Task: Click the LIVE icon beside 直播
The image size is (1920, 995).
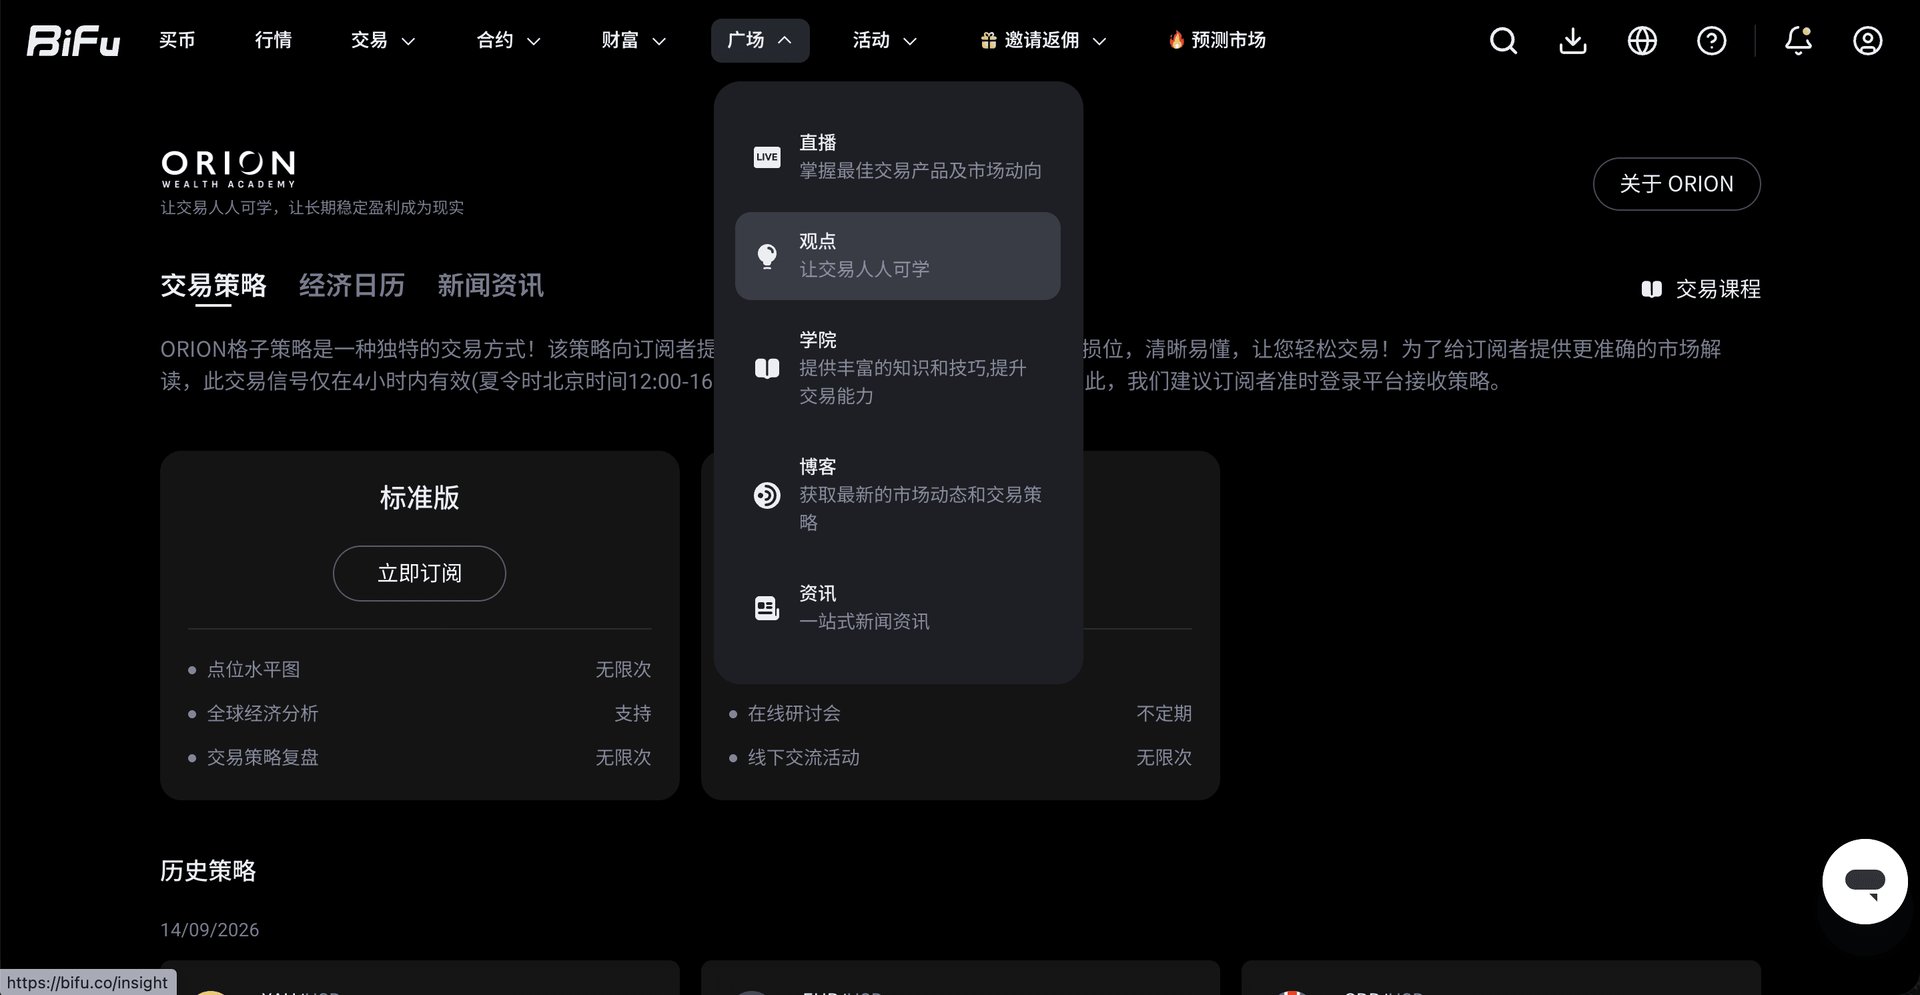Action: point(767,157)
